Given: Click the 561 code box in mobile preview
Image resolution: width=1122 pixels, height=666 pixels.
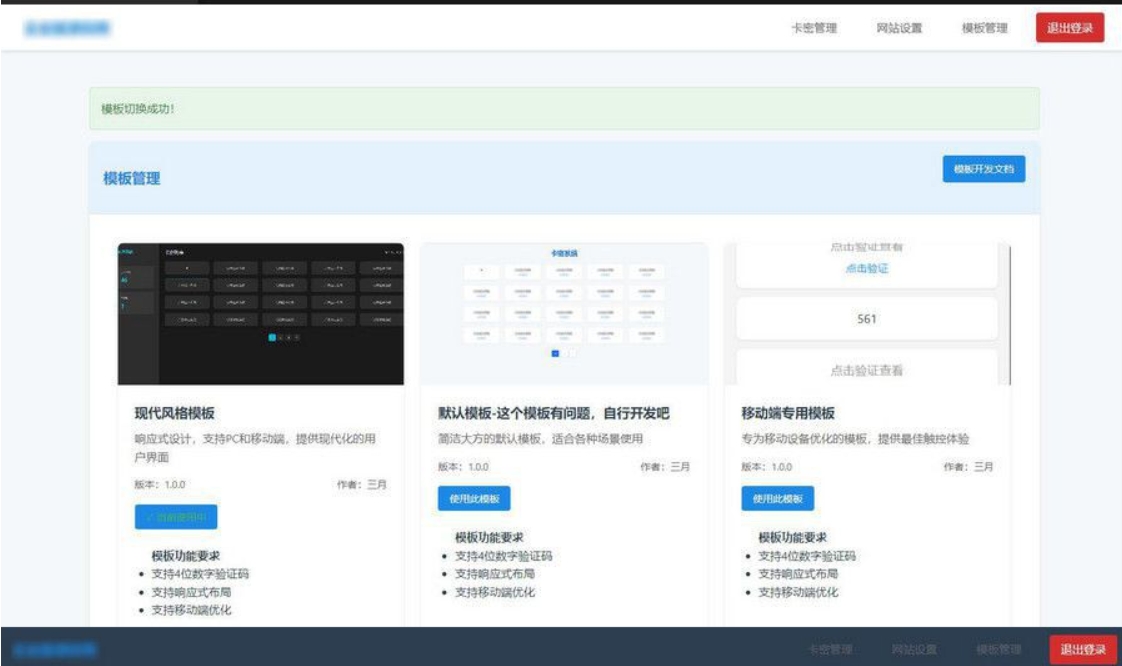Looking at the screenshot, I should 866,319.
